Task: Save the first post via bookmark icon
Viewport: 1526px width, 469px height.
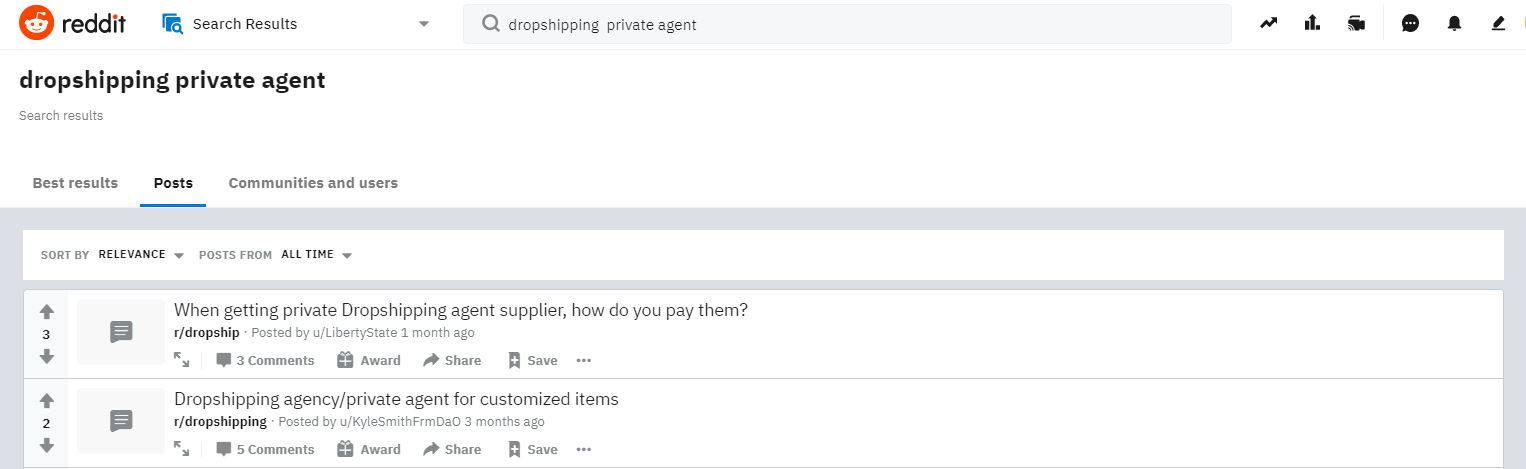Action: pos(532,360)
